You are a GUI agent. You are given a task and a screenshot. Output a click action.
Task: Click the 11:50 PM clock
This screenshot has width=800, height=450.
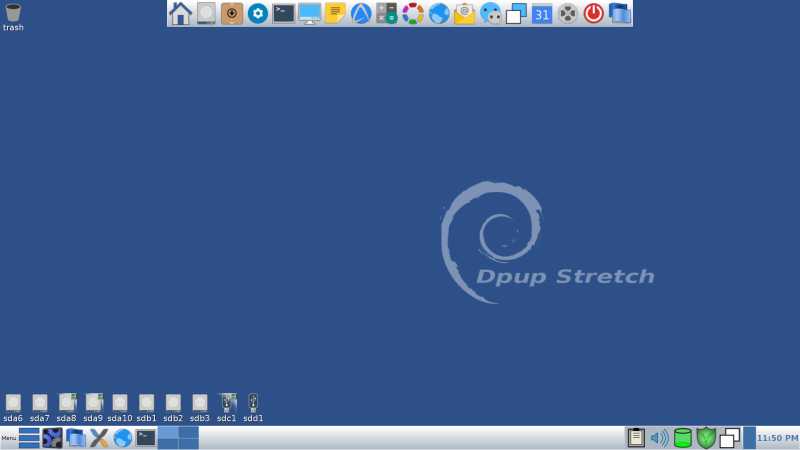pyautogui.click(x=777, y=438)
